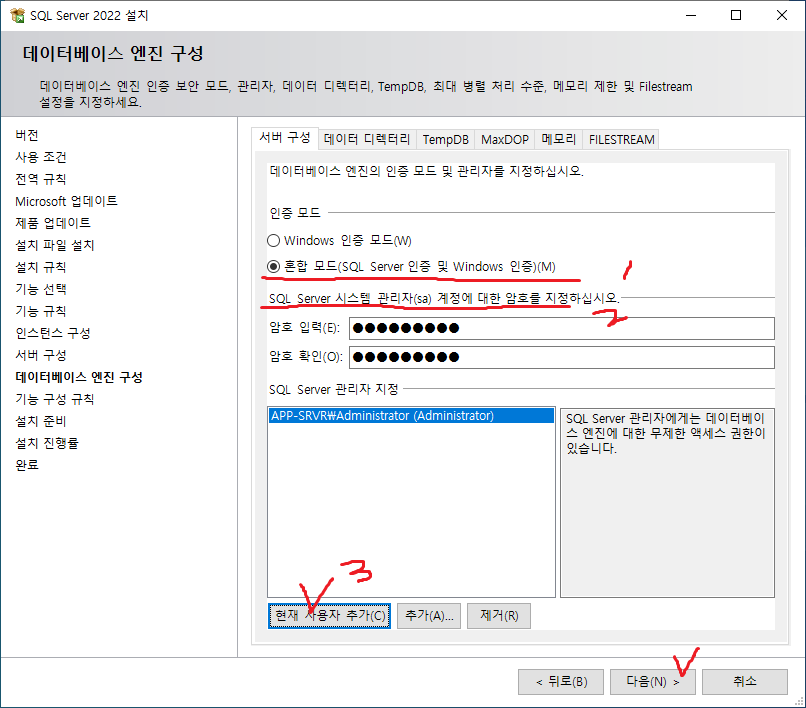
Task: Open the TempDB tab
Action: pyautogui.click(x=446, y=139)
